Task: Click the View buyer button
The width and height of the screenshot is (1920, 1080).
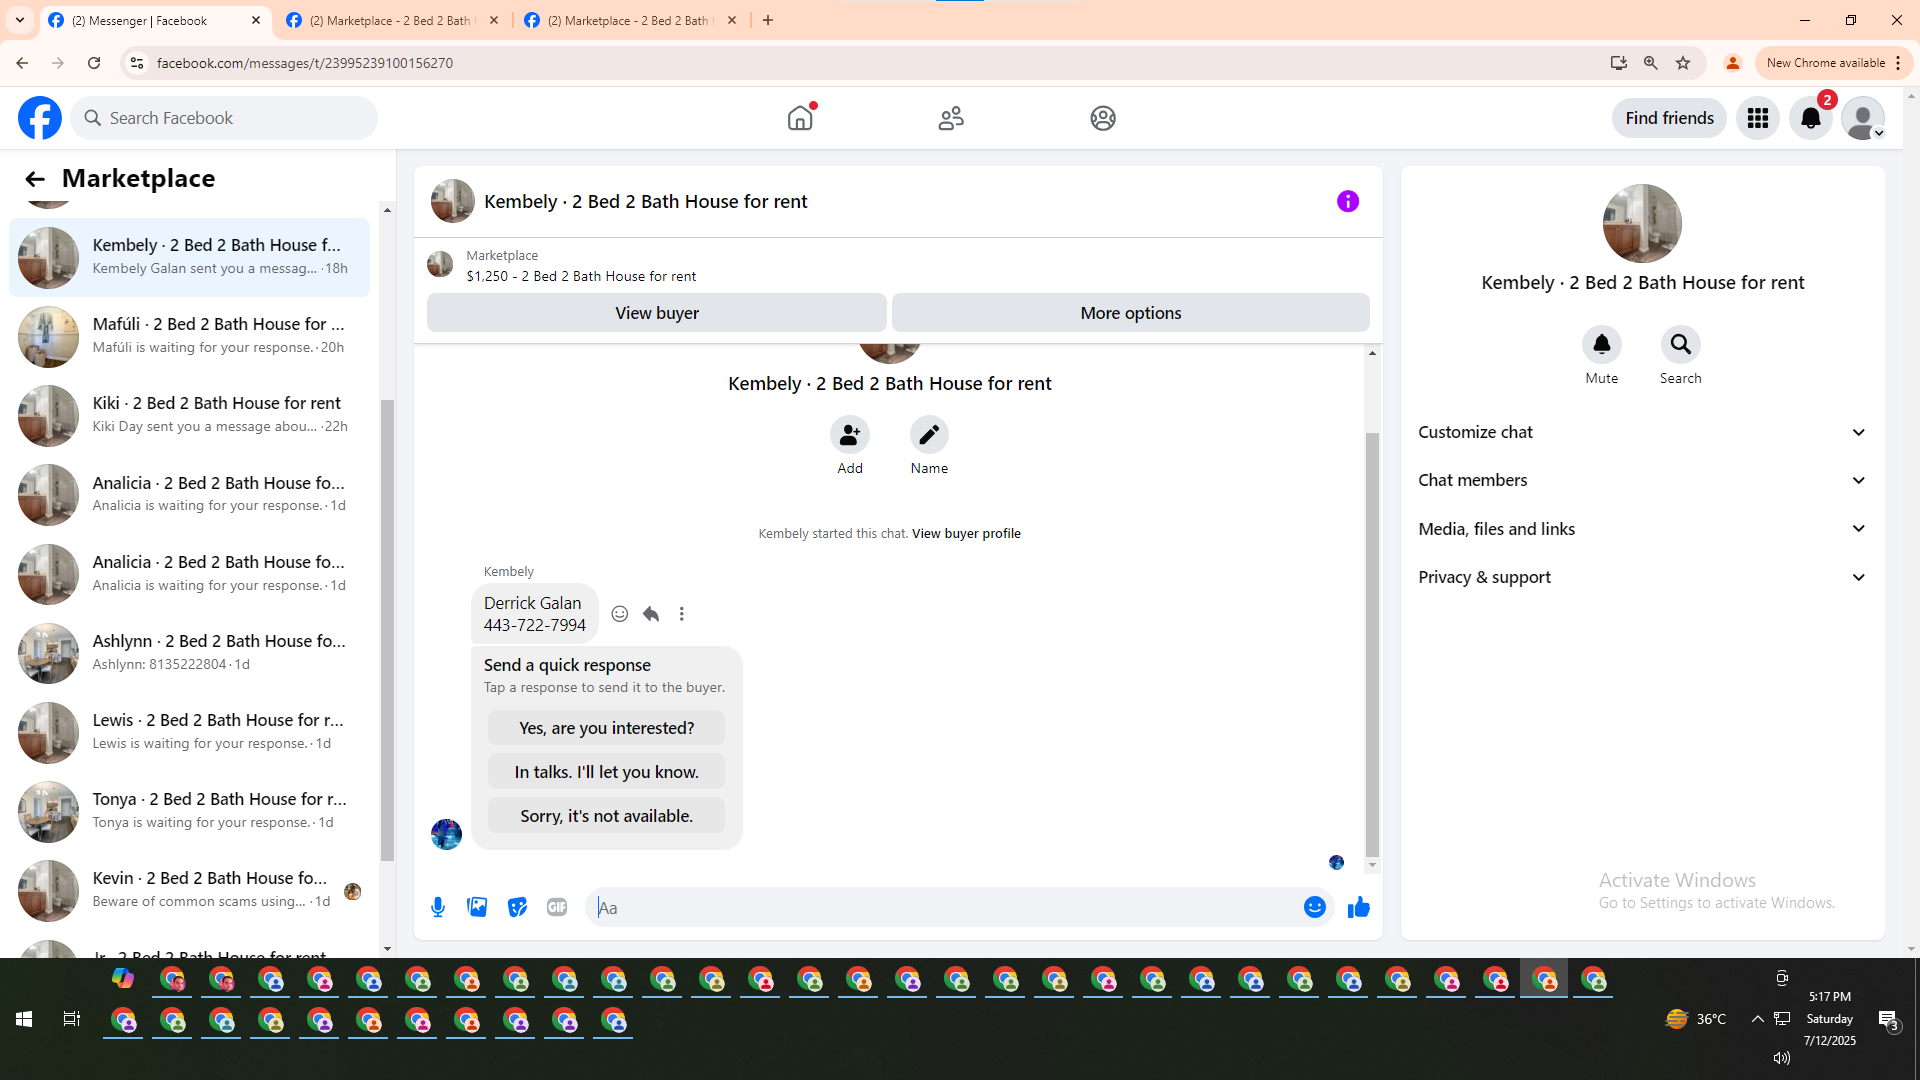Action: (656, 313)
